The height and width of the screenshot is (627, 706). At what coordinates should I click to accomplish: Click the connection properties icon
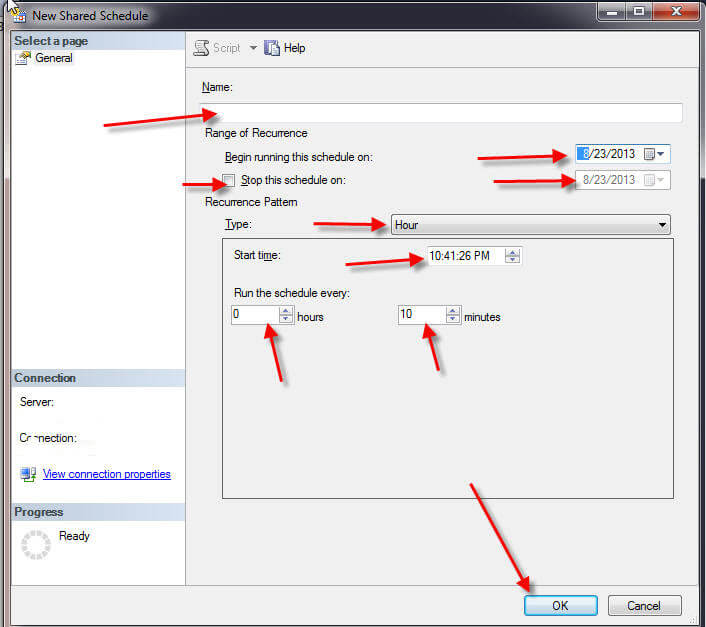pyautogui.click(x=28, y=474)
